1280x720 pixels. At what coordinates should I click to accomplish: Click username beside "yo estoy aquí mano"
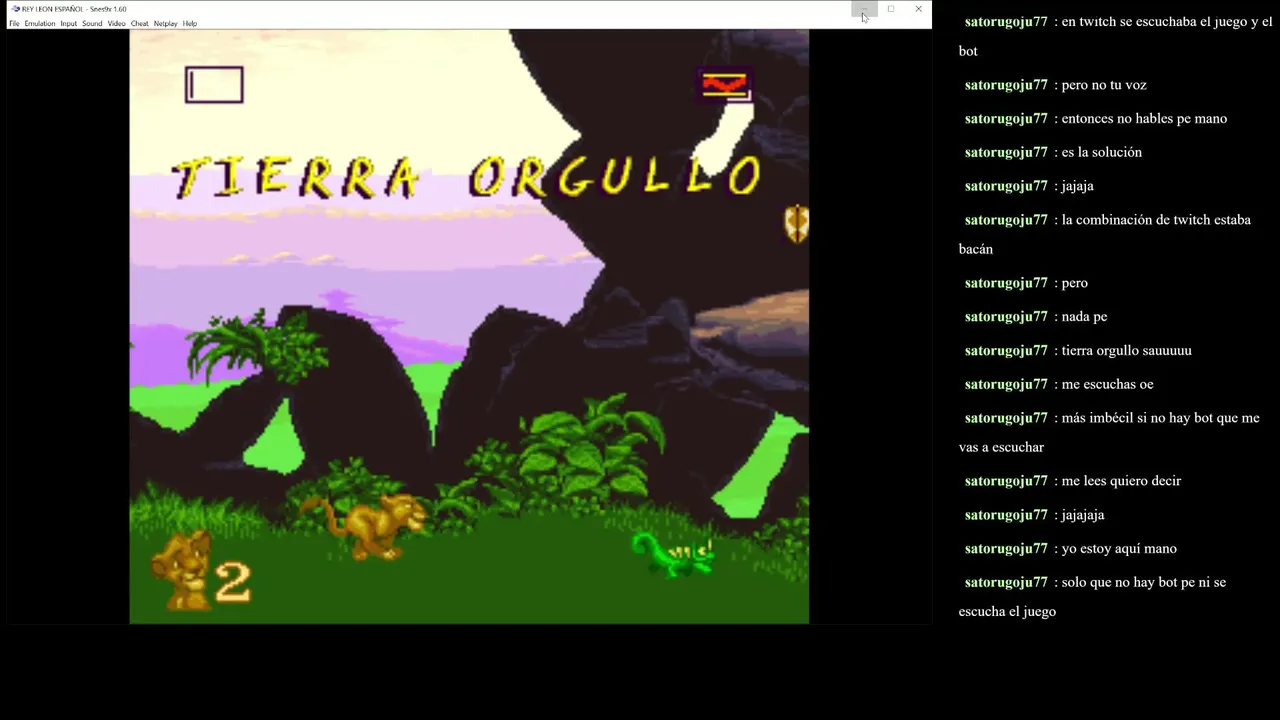tap(1006, 549)
